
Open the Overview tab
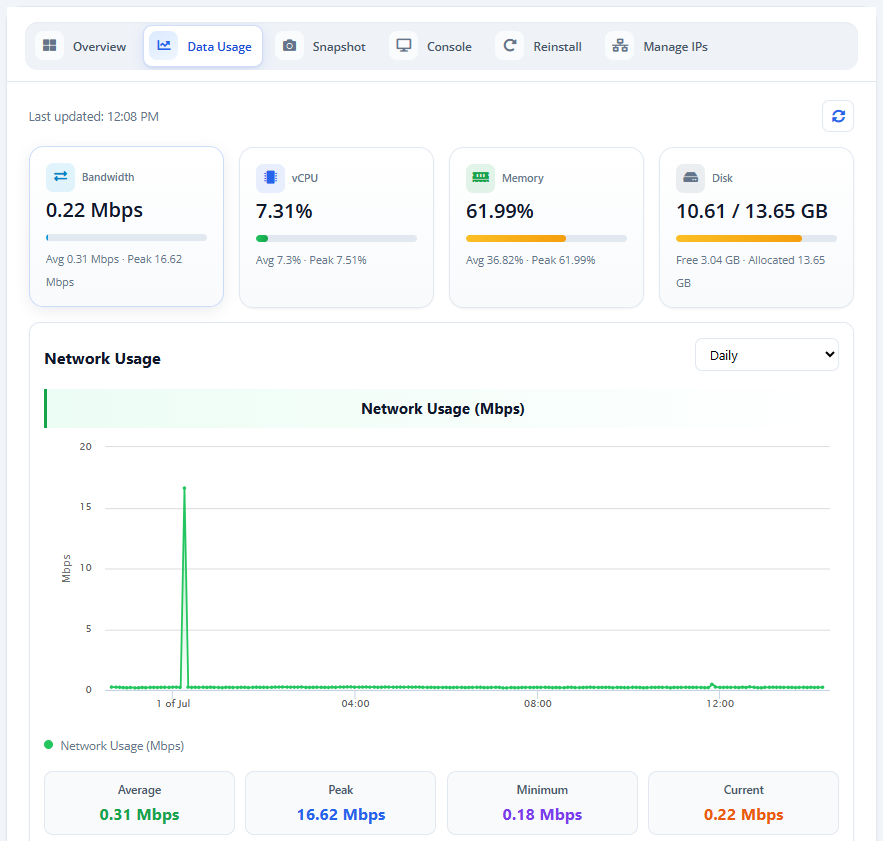click(x=82, y=46)
